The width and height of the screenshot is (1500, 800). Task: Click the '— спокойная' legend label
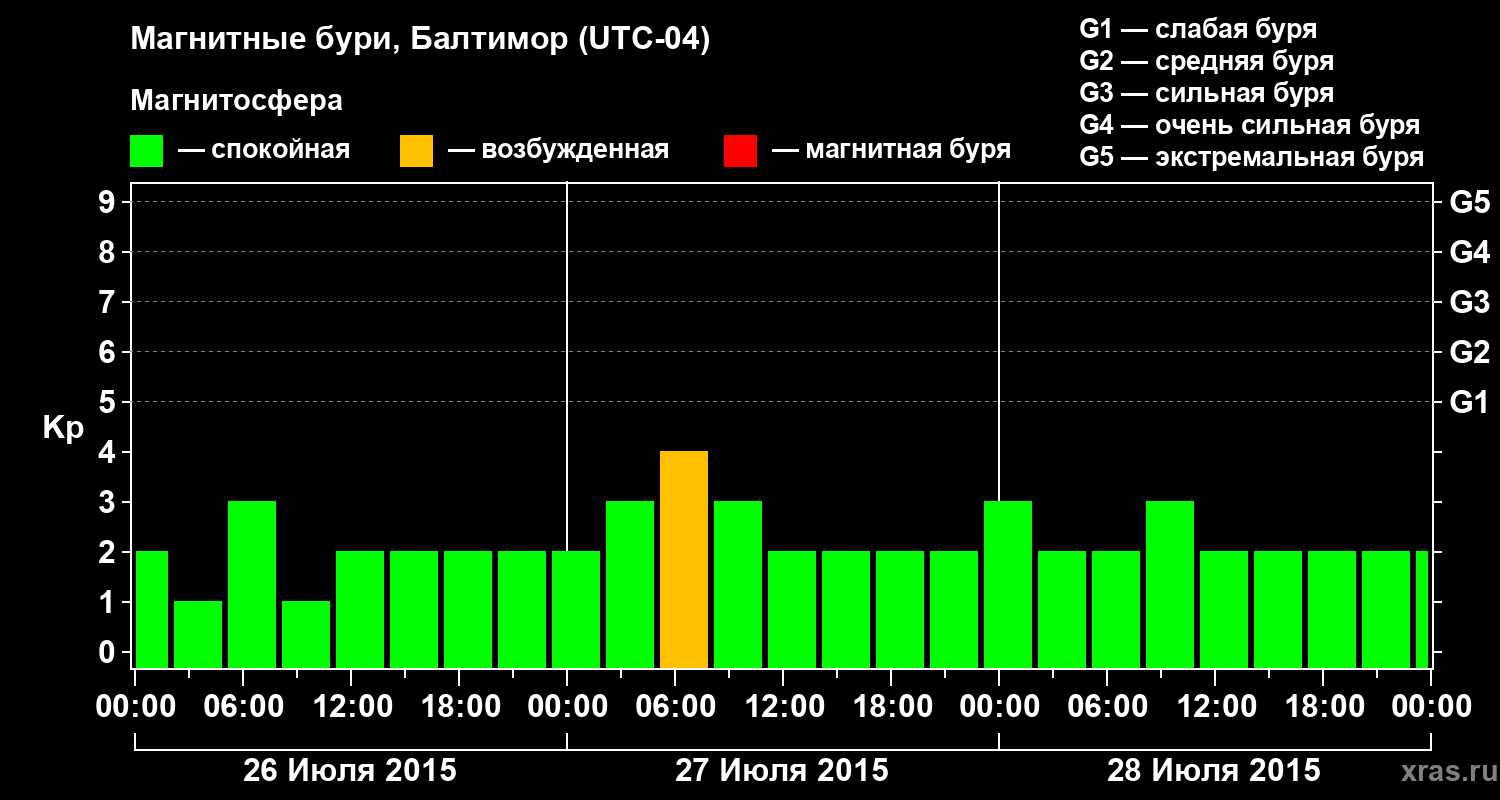tap(264, 151)
